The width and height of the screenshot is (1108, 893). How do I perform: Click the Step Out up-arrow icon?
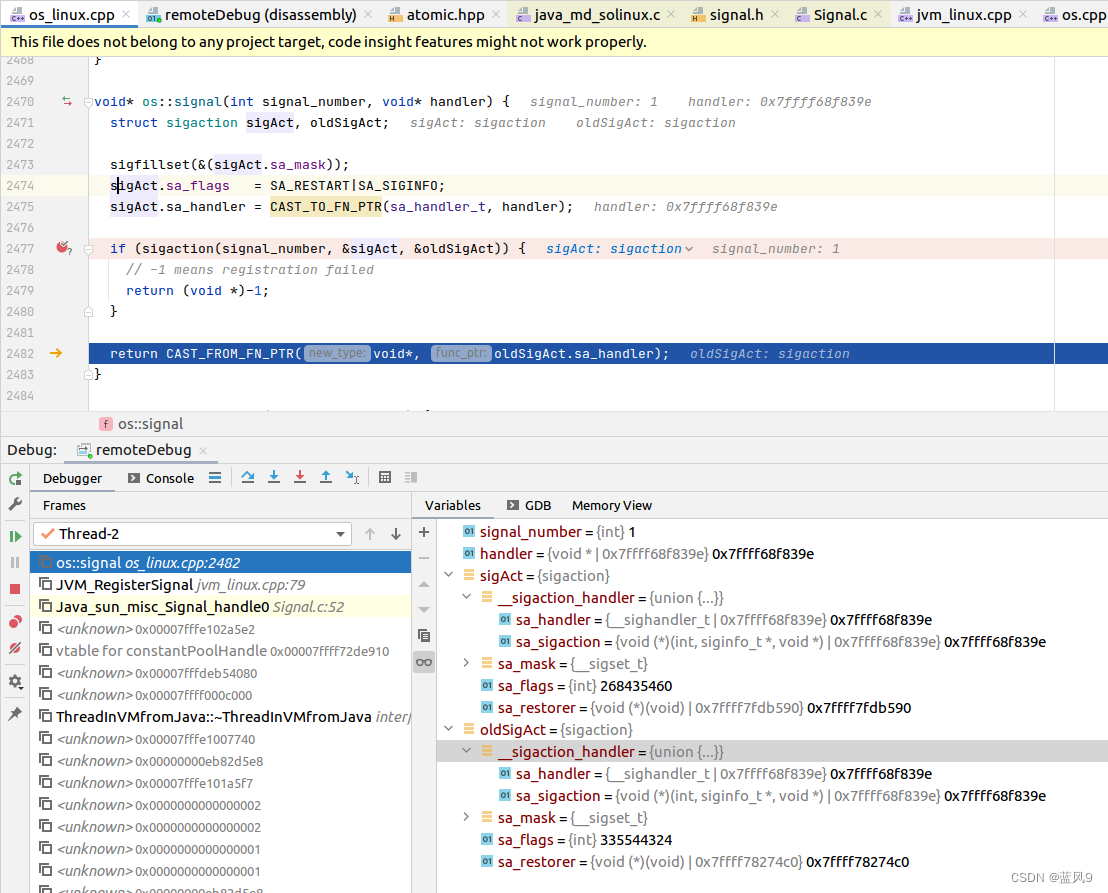coord(326,478)
